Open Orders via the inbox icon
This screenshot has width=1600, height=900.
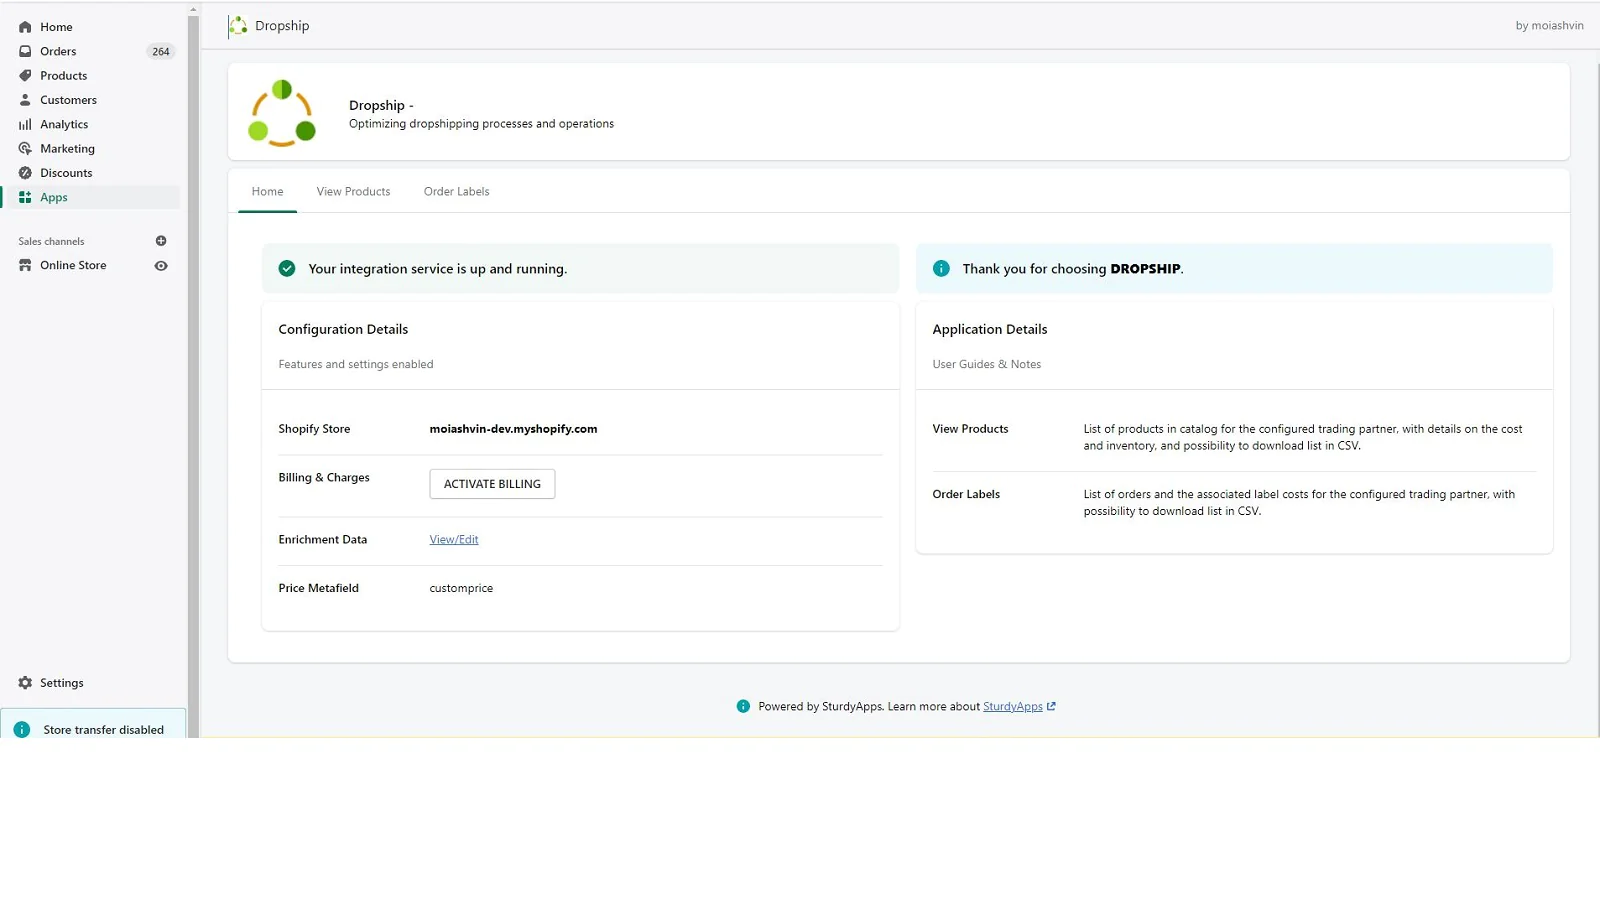click(x=25, y=51)
